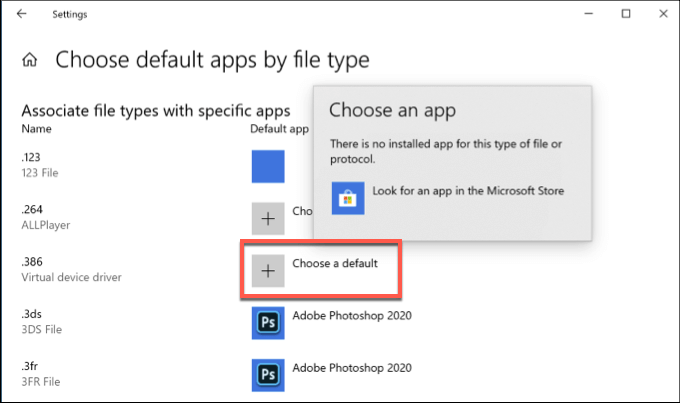Go to Settings home via house icon
The height and width of the screenshot is (403, 680).
[x=29, y=60]
